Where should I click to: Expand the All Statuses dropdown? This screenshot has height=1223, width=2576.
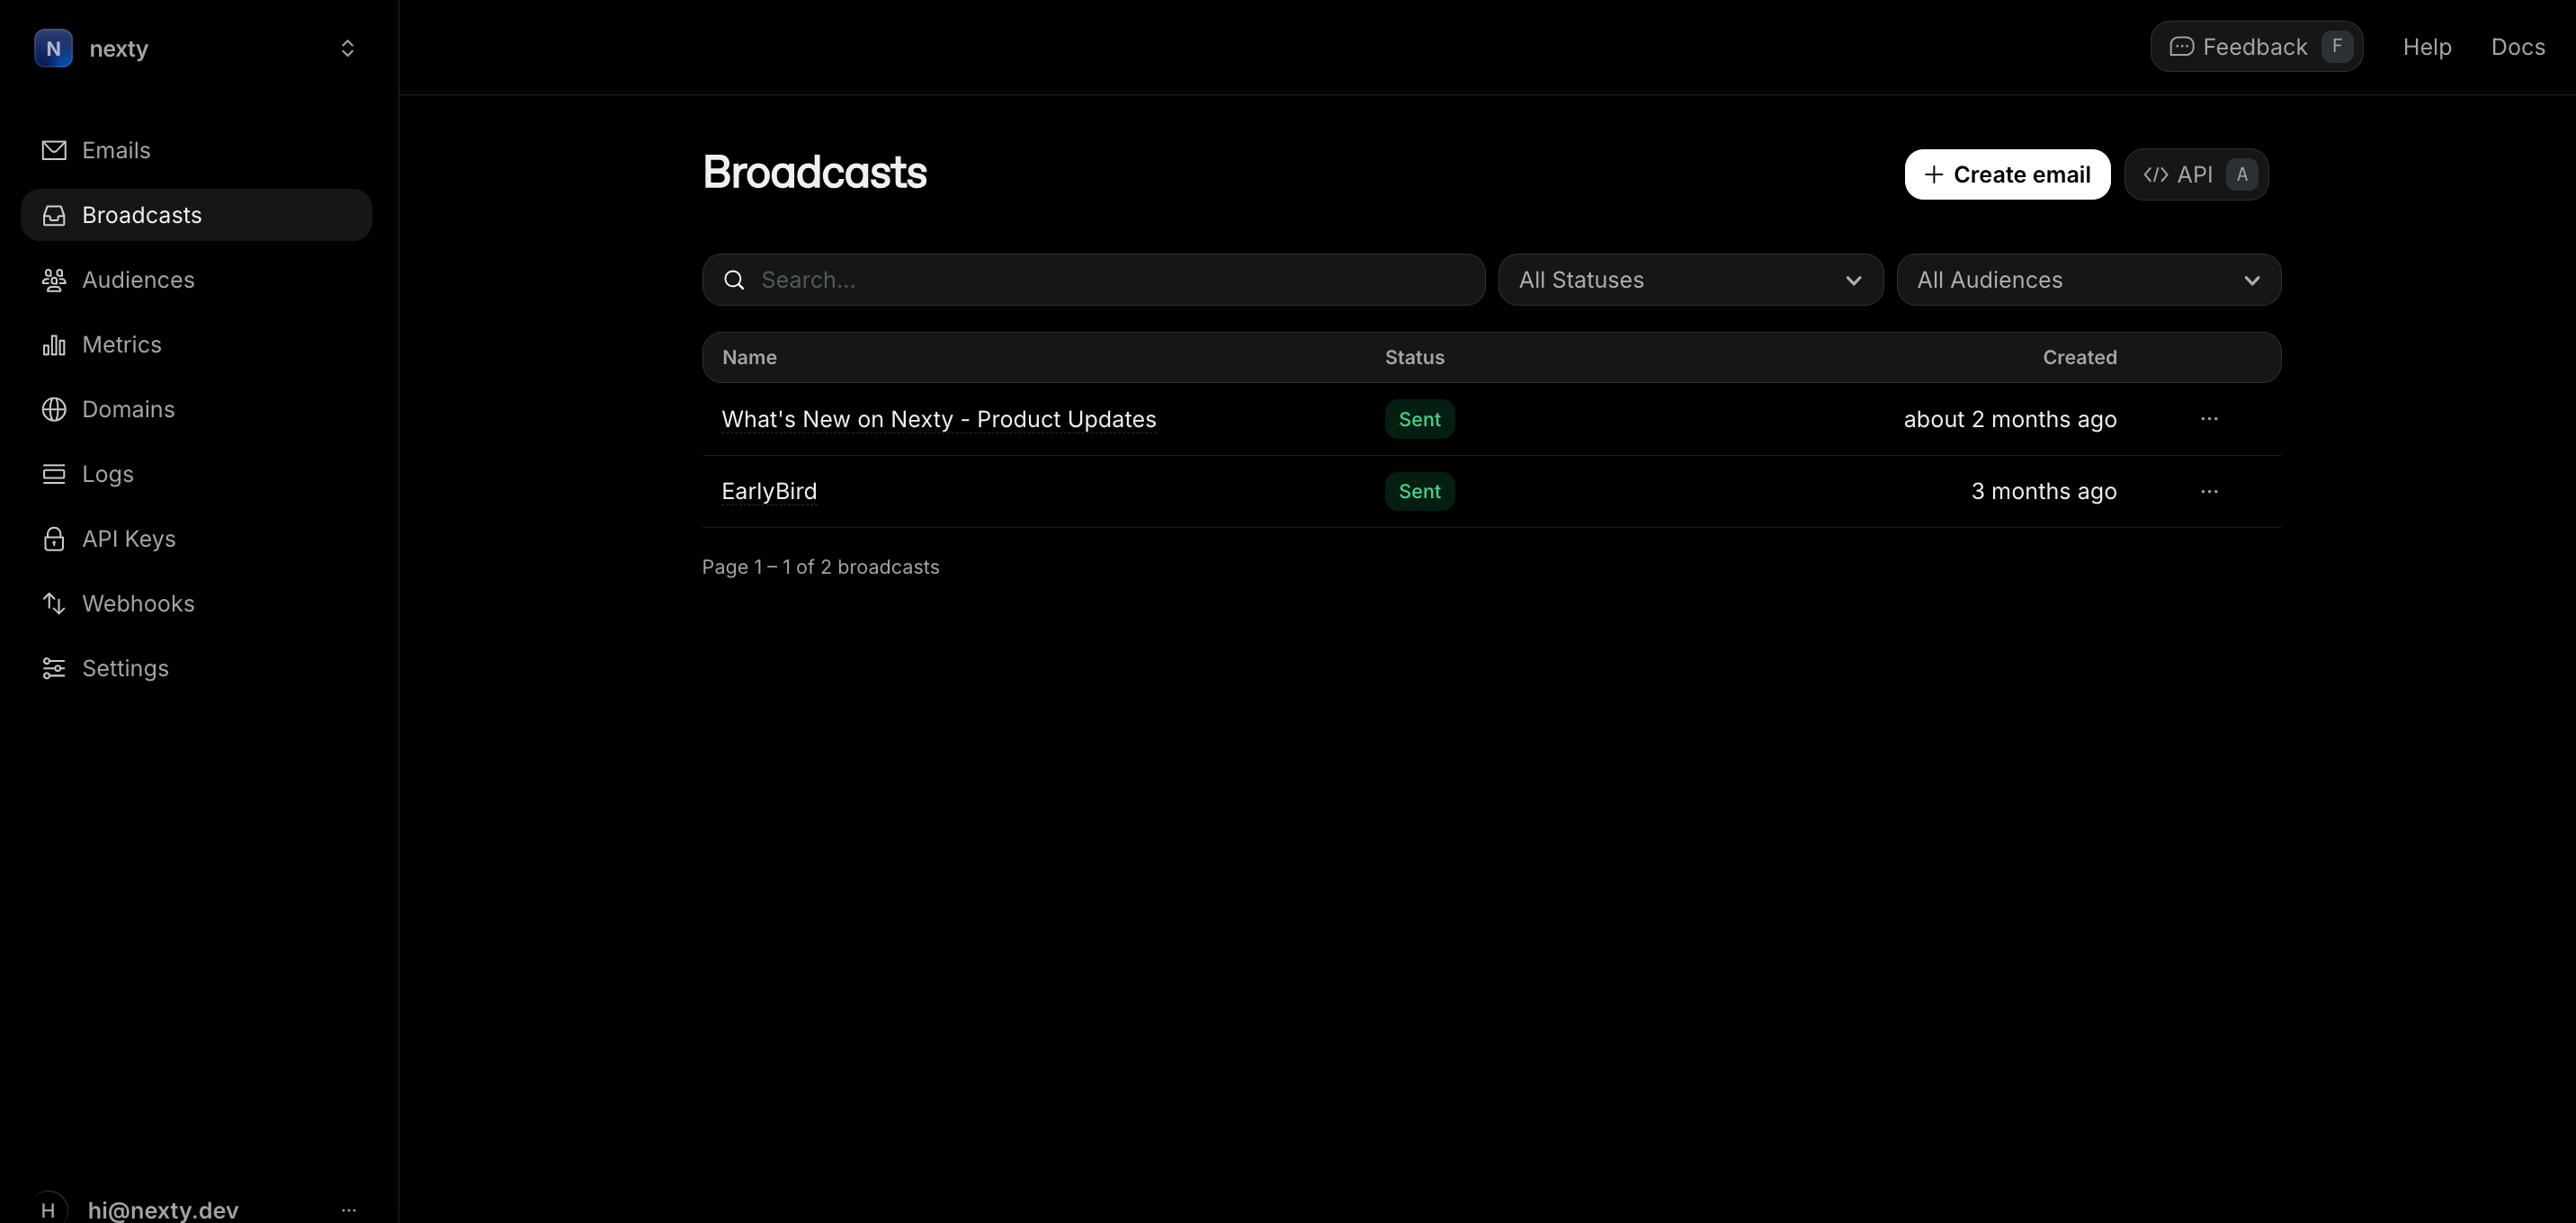[1690, 280]
